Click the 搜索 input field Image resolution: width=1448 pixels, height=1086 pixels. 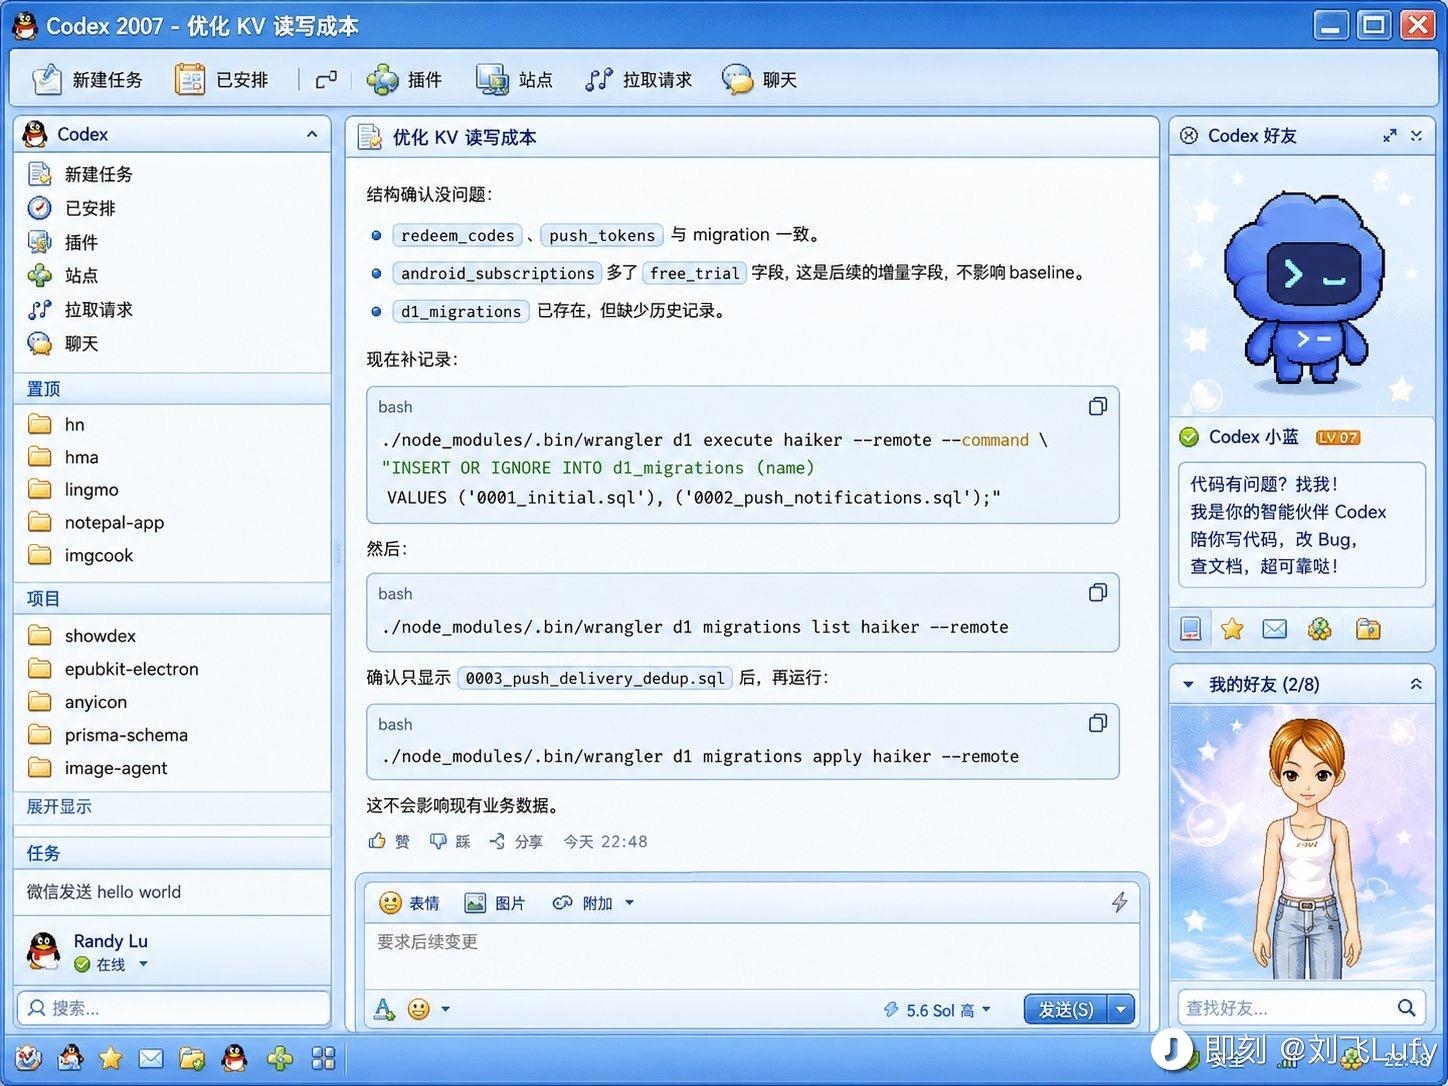tap(173, 1007)
